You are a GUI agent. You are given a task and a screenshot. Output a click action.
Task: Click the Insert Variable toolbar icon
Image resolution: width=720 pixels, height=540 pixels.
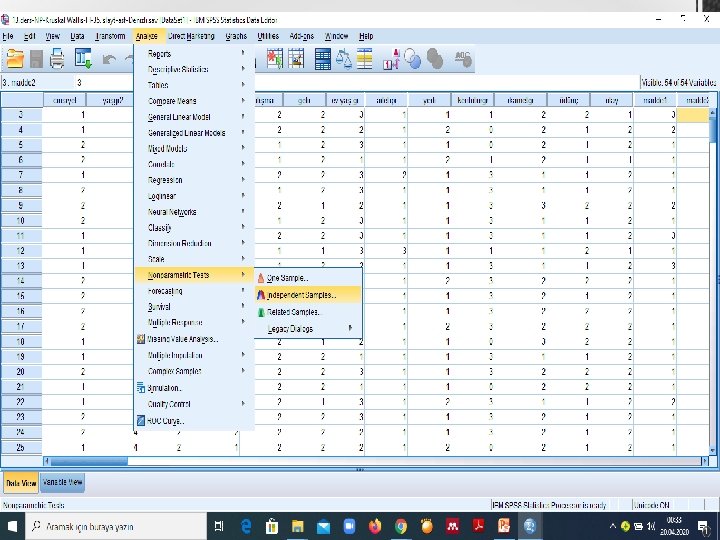tap(296, 59)
